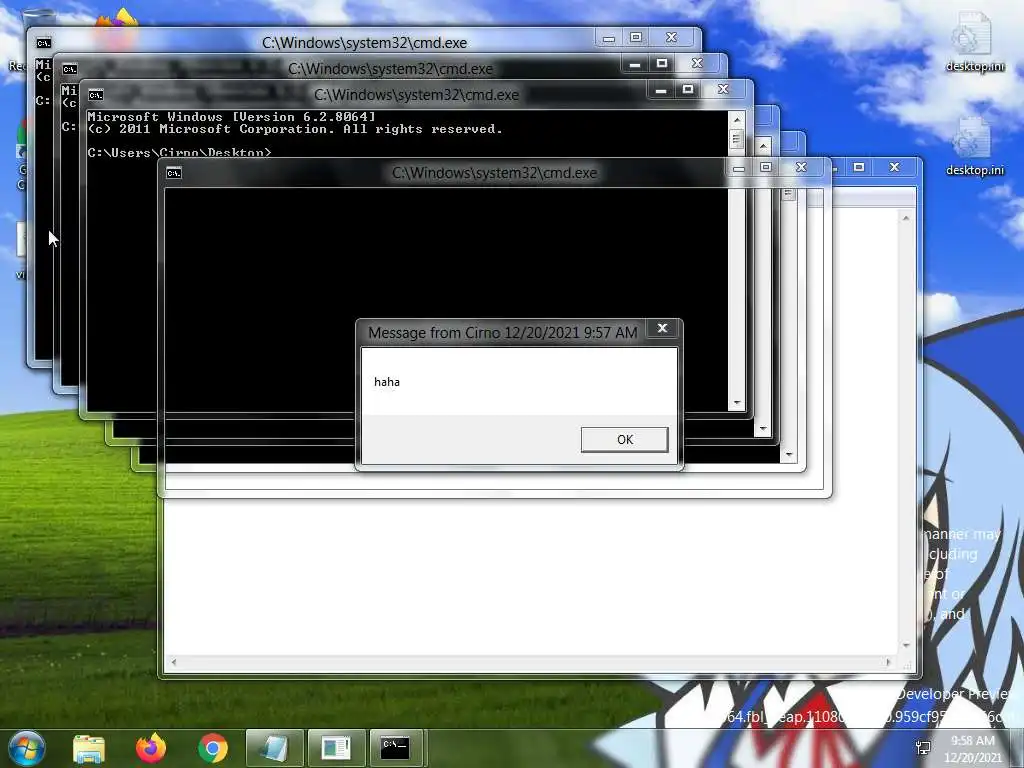Switch to the Notepad taskbar button
The width and height of the screenshot is (1024, 768).
(274, 748)
